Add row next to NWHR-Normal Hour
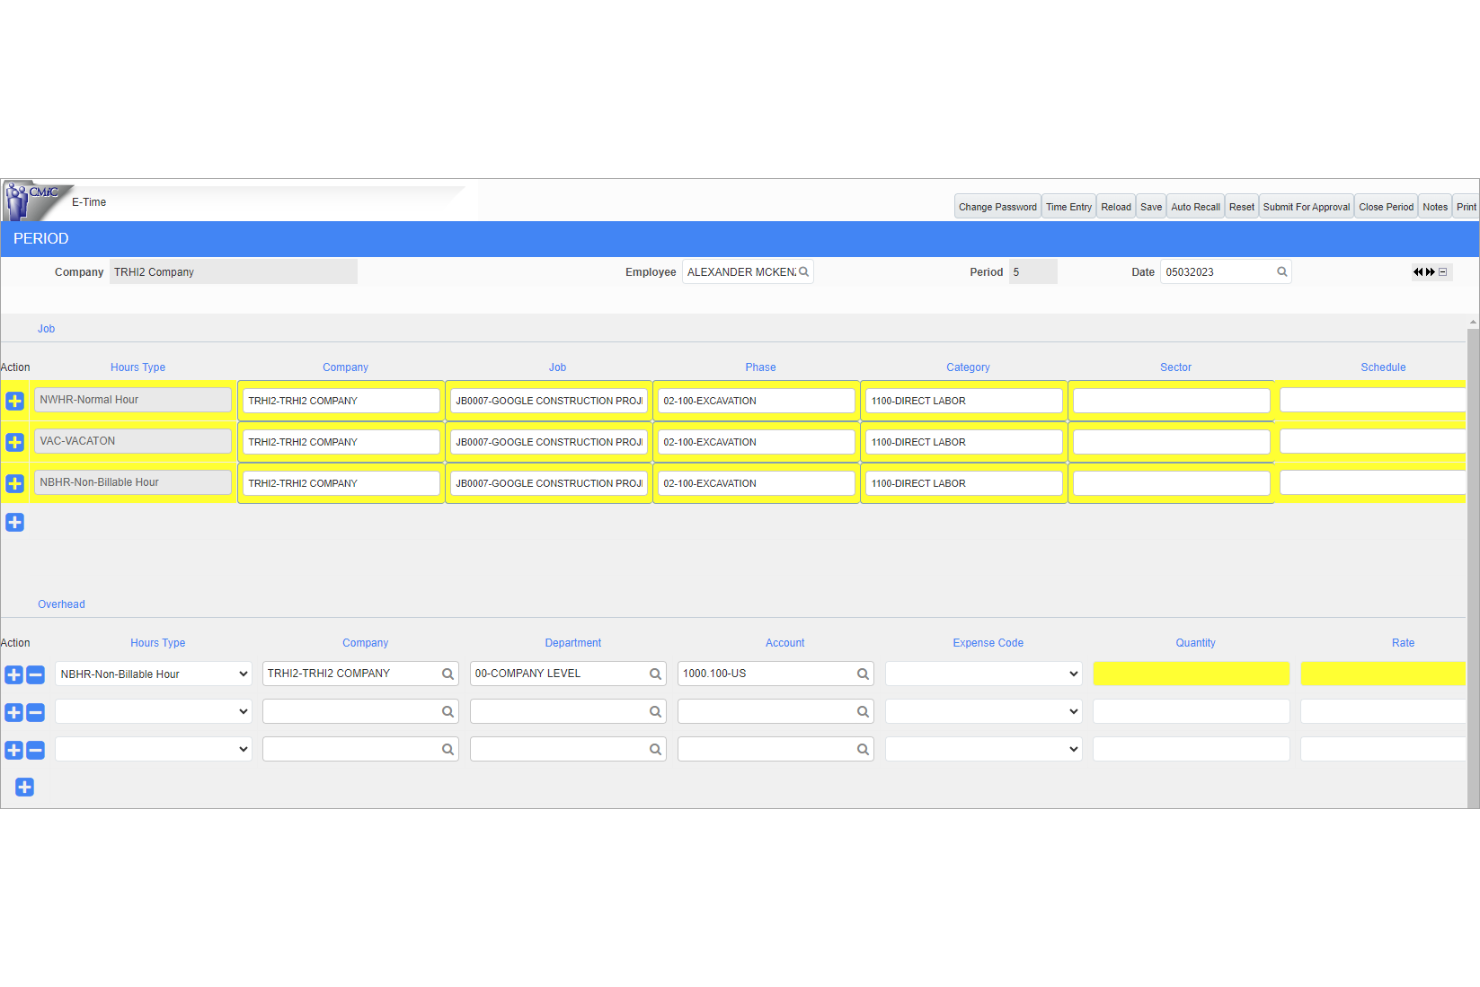The height and width of the screenshot is (987, 1480). point(15,401)
